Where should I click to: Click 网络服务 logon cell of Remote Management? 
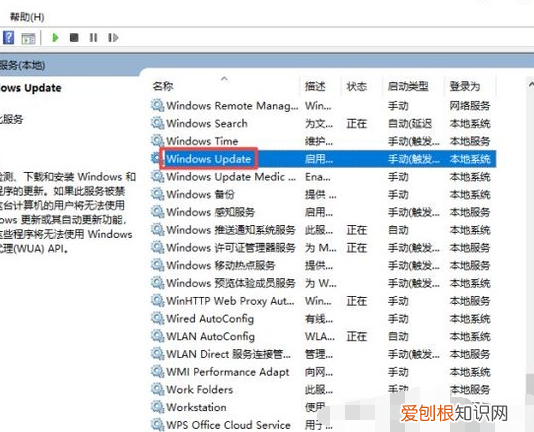pos(470,106)
